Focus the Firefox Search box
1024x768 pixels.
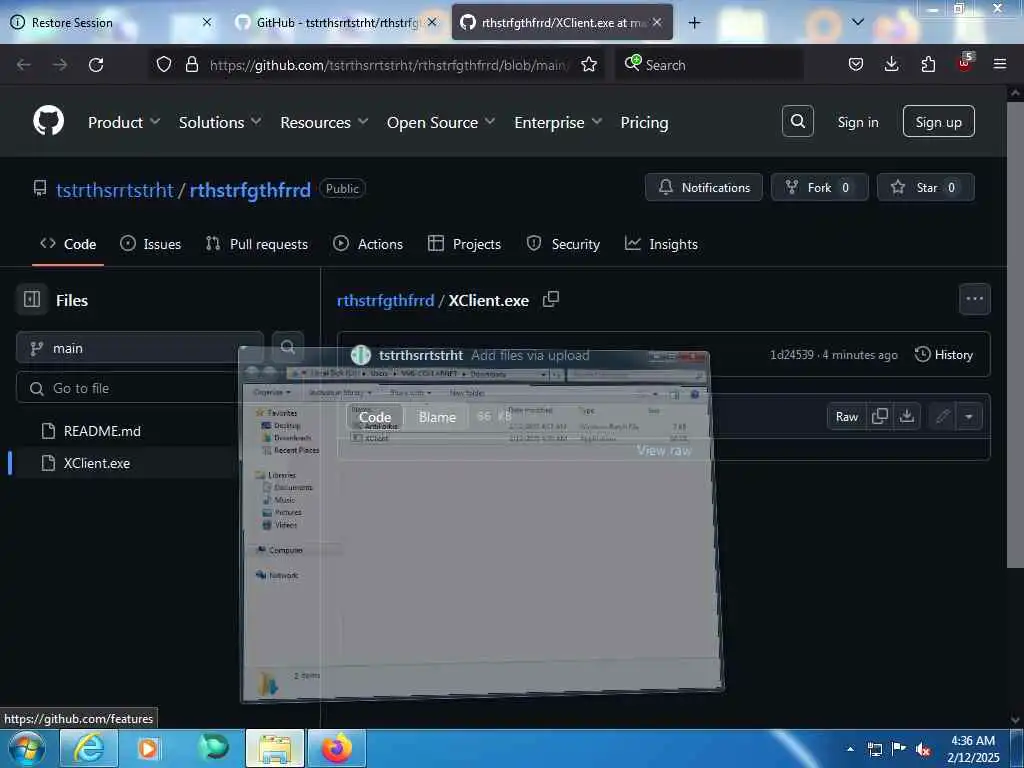[x=709, y=64]
